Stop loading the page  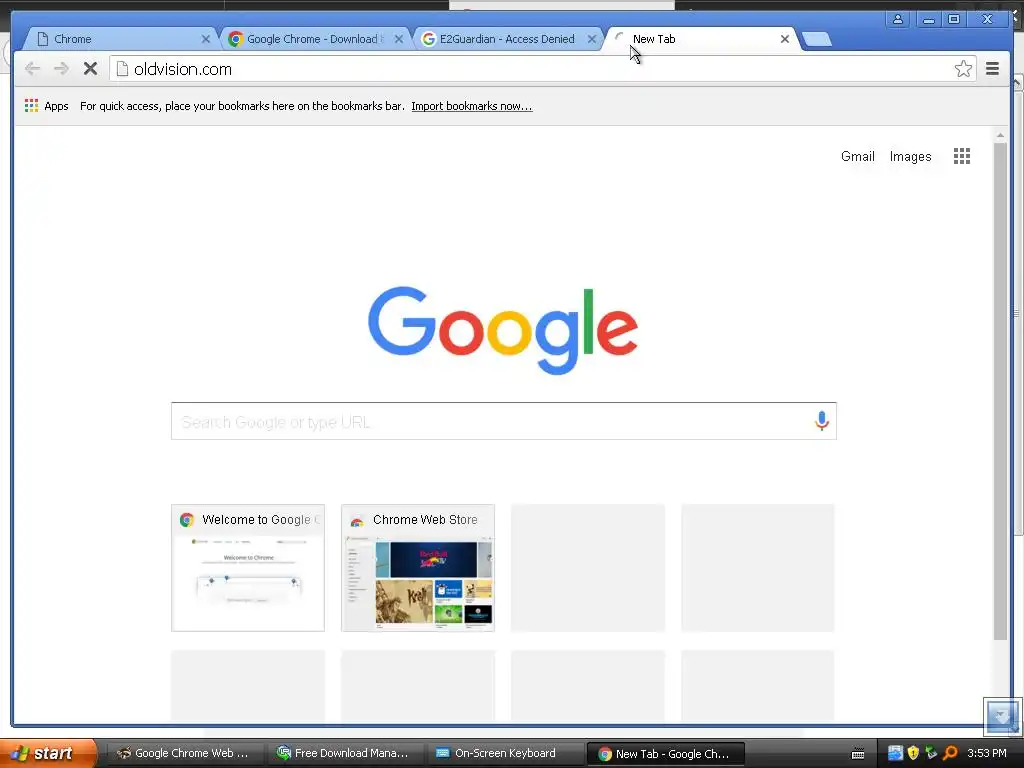point(90,69)
